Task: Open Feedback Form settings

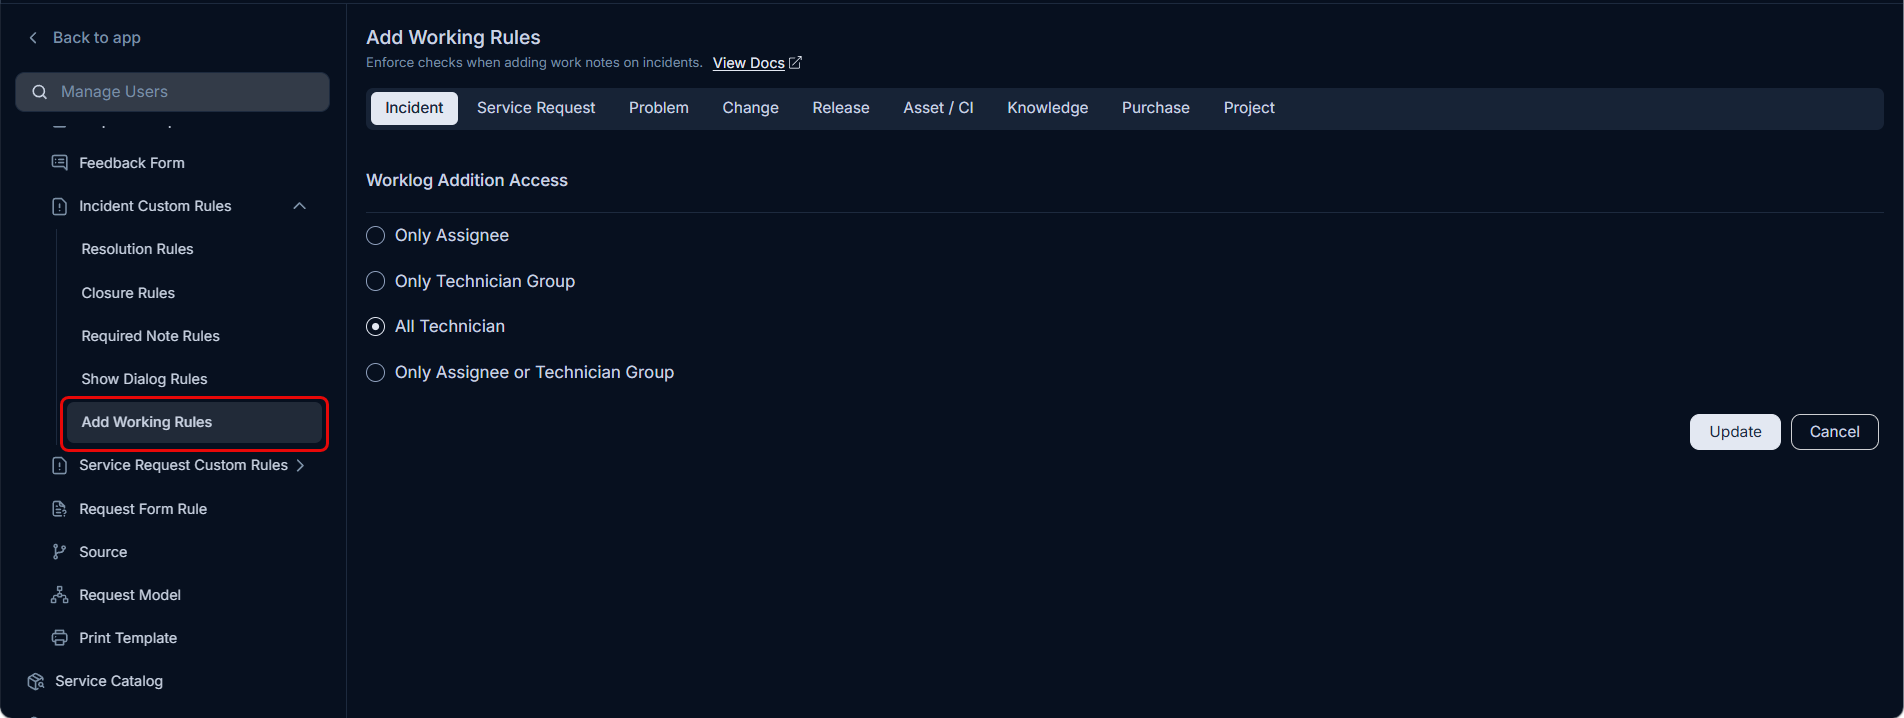Action: click(132, 163)
